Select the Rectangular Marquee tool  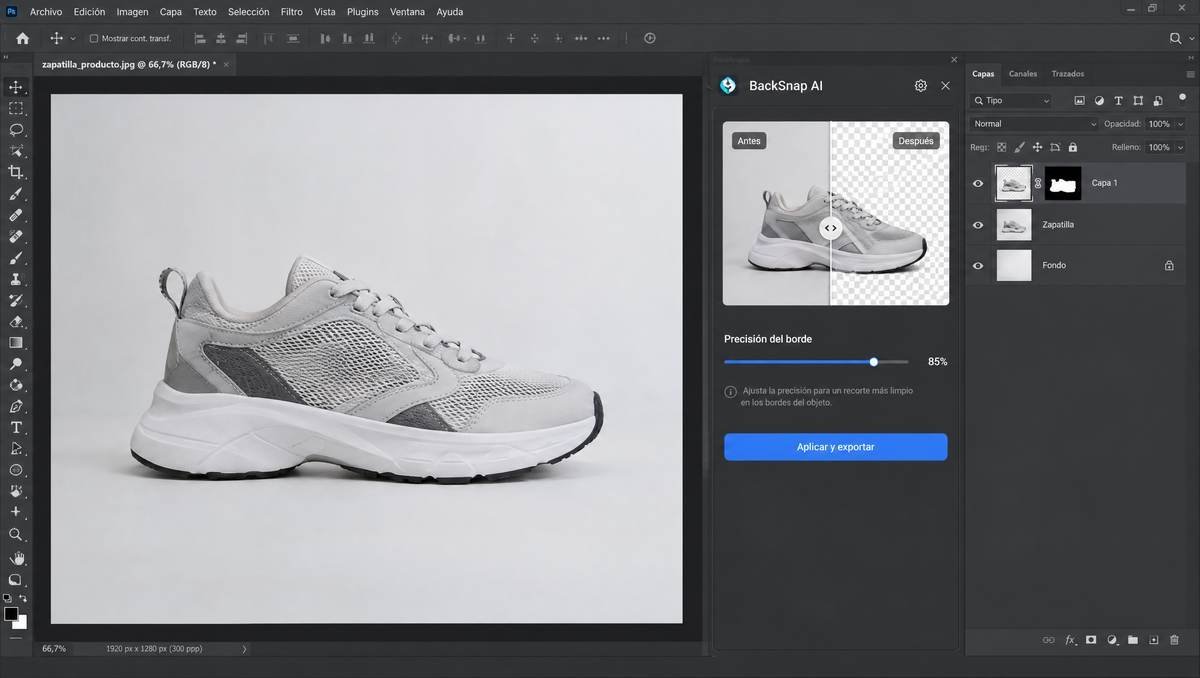point(16,108)
